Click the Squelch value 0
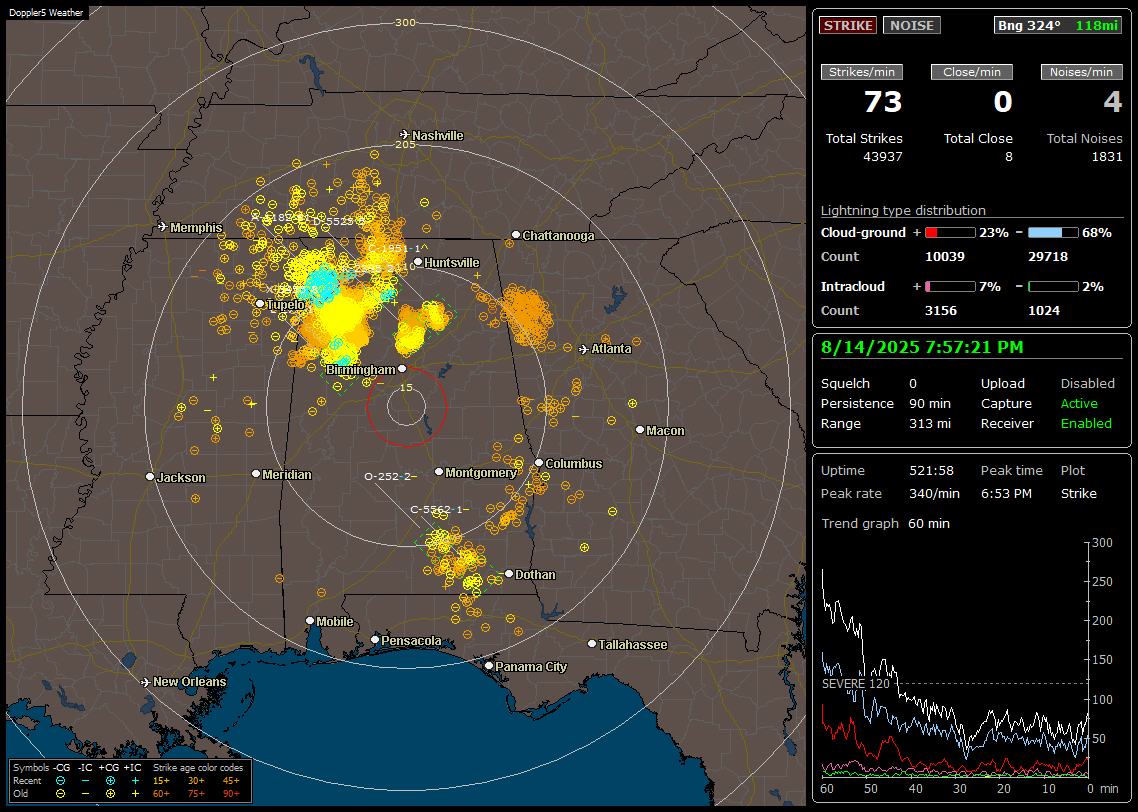This screenshot has width=1138, height=812. pos(913,384)
